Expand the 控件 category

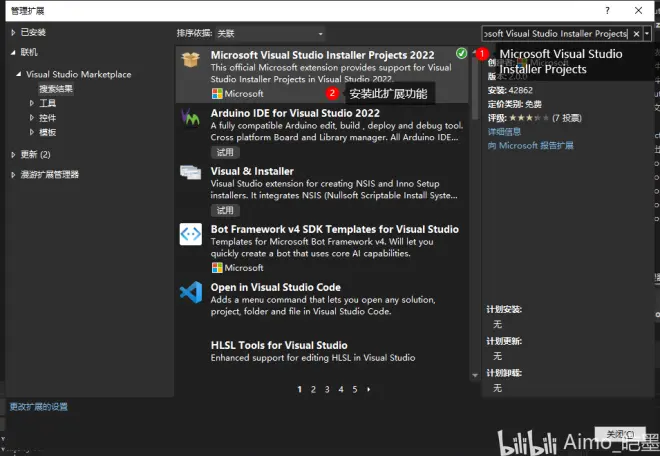(32, 118)
